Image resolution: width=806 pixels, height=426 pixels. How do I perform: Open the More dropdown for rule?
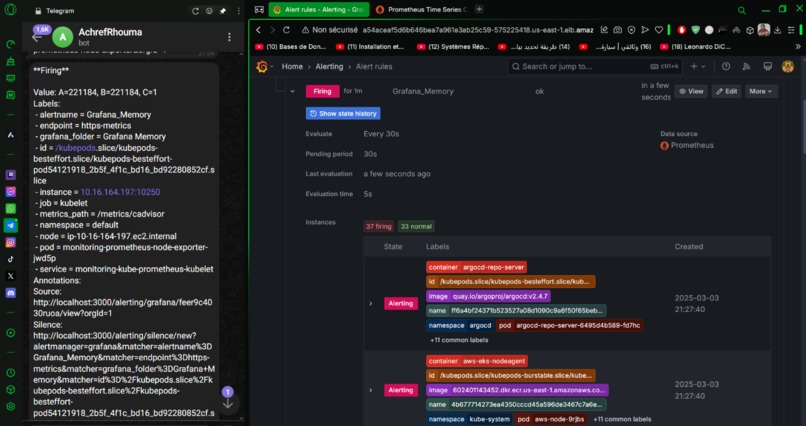(x=761, y=91)
